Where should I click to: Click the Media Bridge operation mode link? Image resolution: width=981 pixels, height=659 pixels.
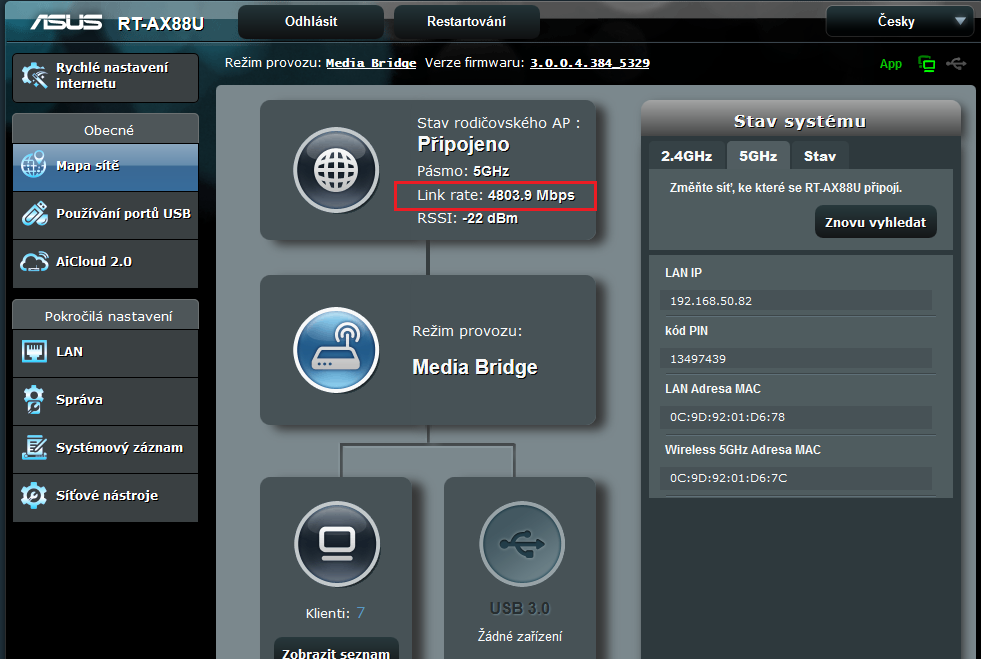[371, 63]
